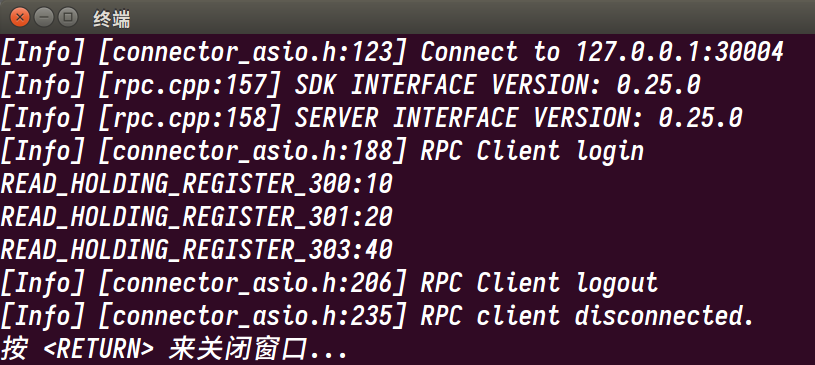Click the RPC Client login message

tap(532, 152)
